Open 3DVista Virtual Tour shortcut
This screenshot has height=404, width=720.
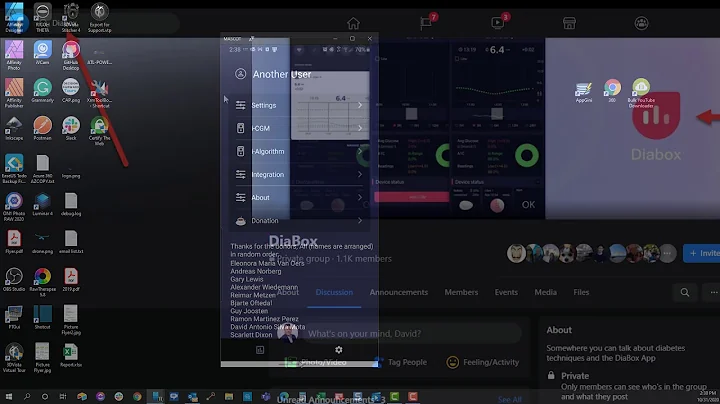pos(14,358)
